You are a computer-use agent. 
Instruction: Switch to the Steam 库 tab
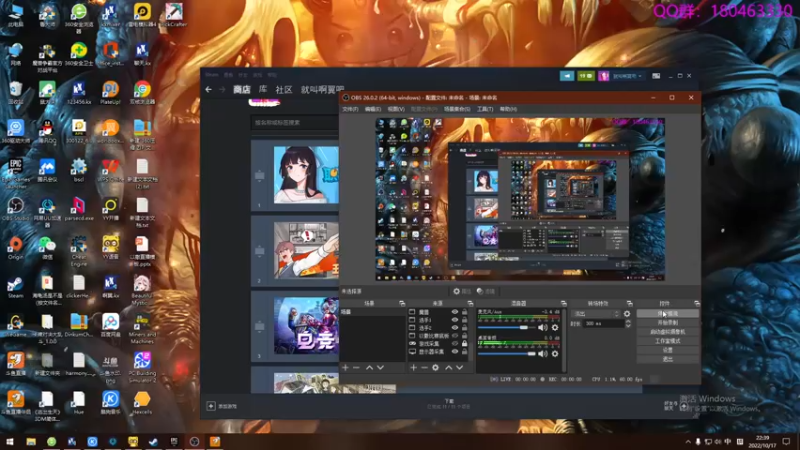pyautogui.click(x=263, y=89)
